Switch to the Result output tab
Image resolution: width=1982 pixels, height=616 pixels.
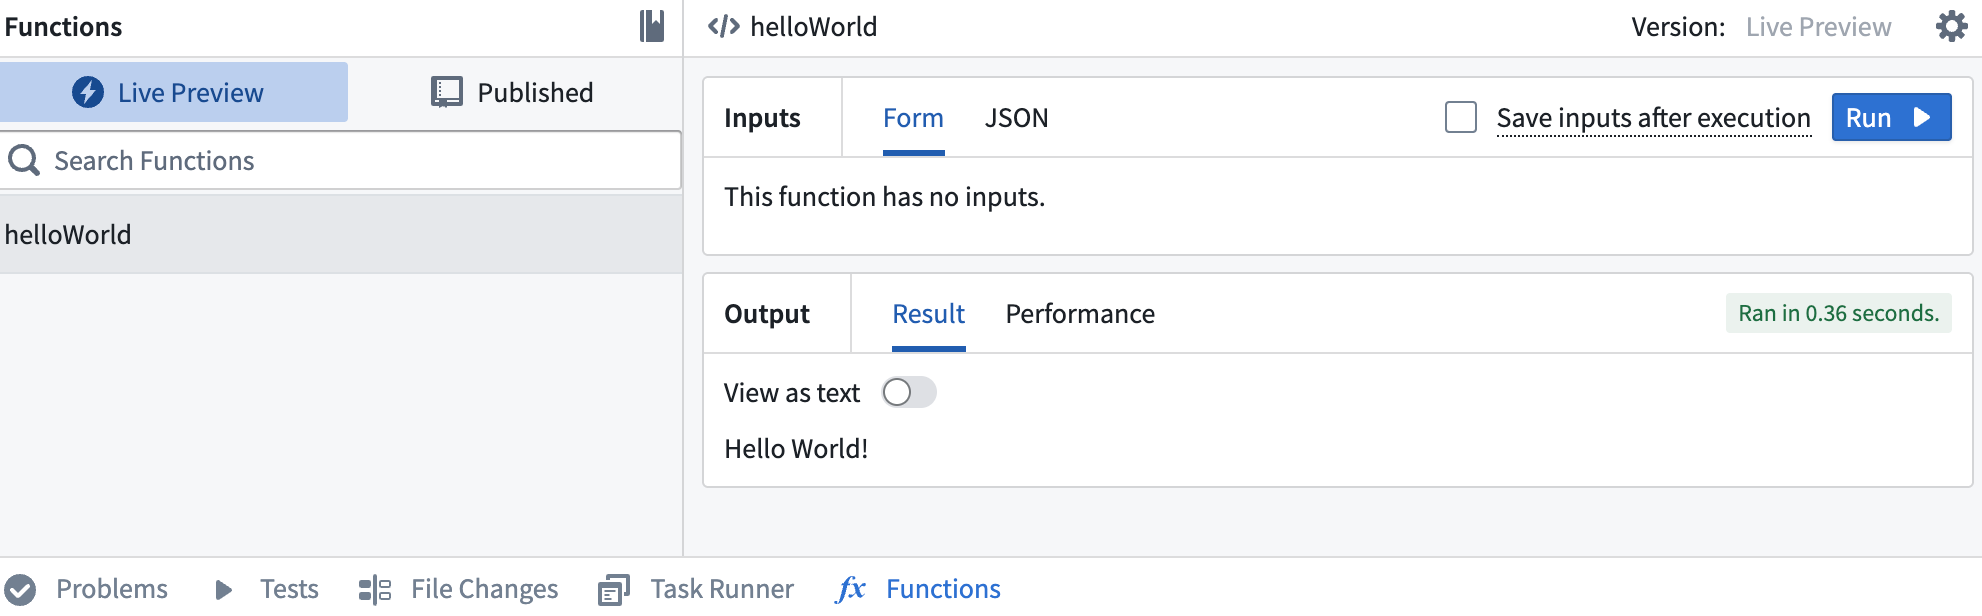coord(928,314)
